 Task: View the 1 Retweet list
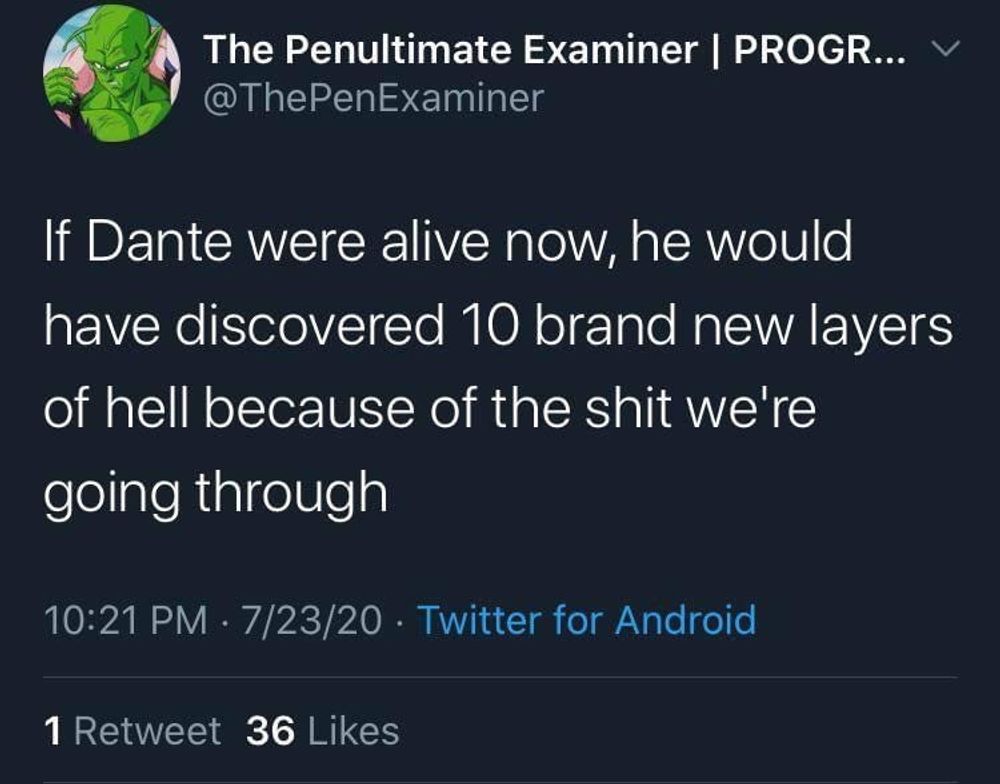coord(133,731)
